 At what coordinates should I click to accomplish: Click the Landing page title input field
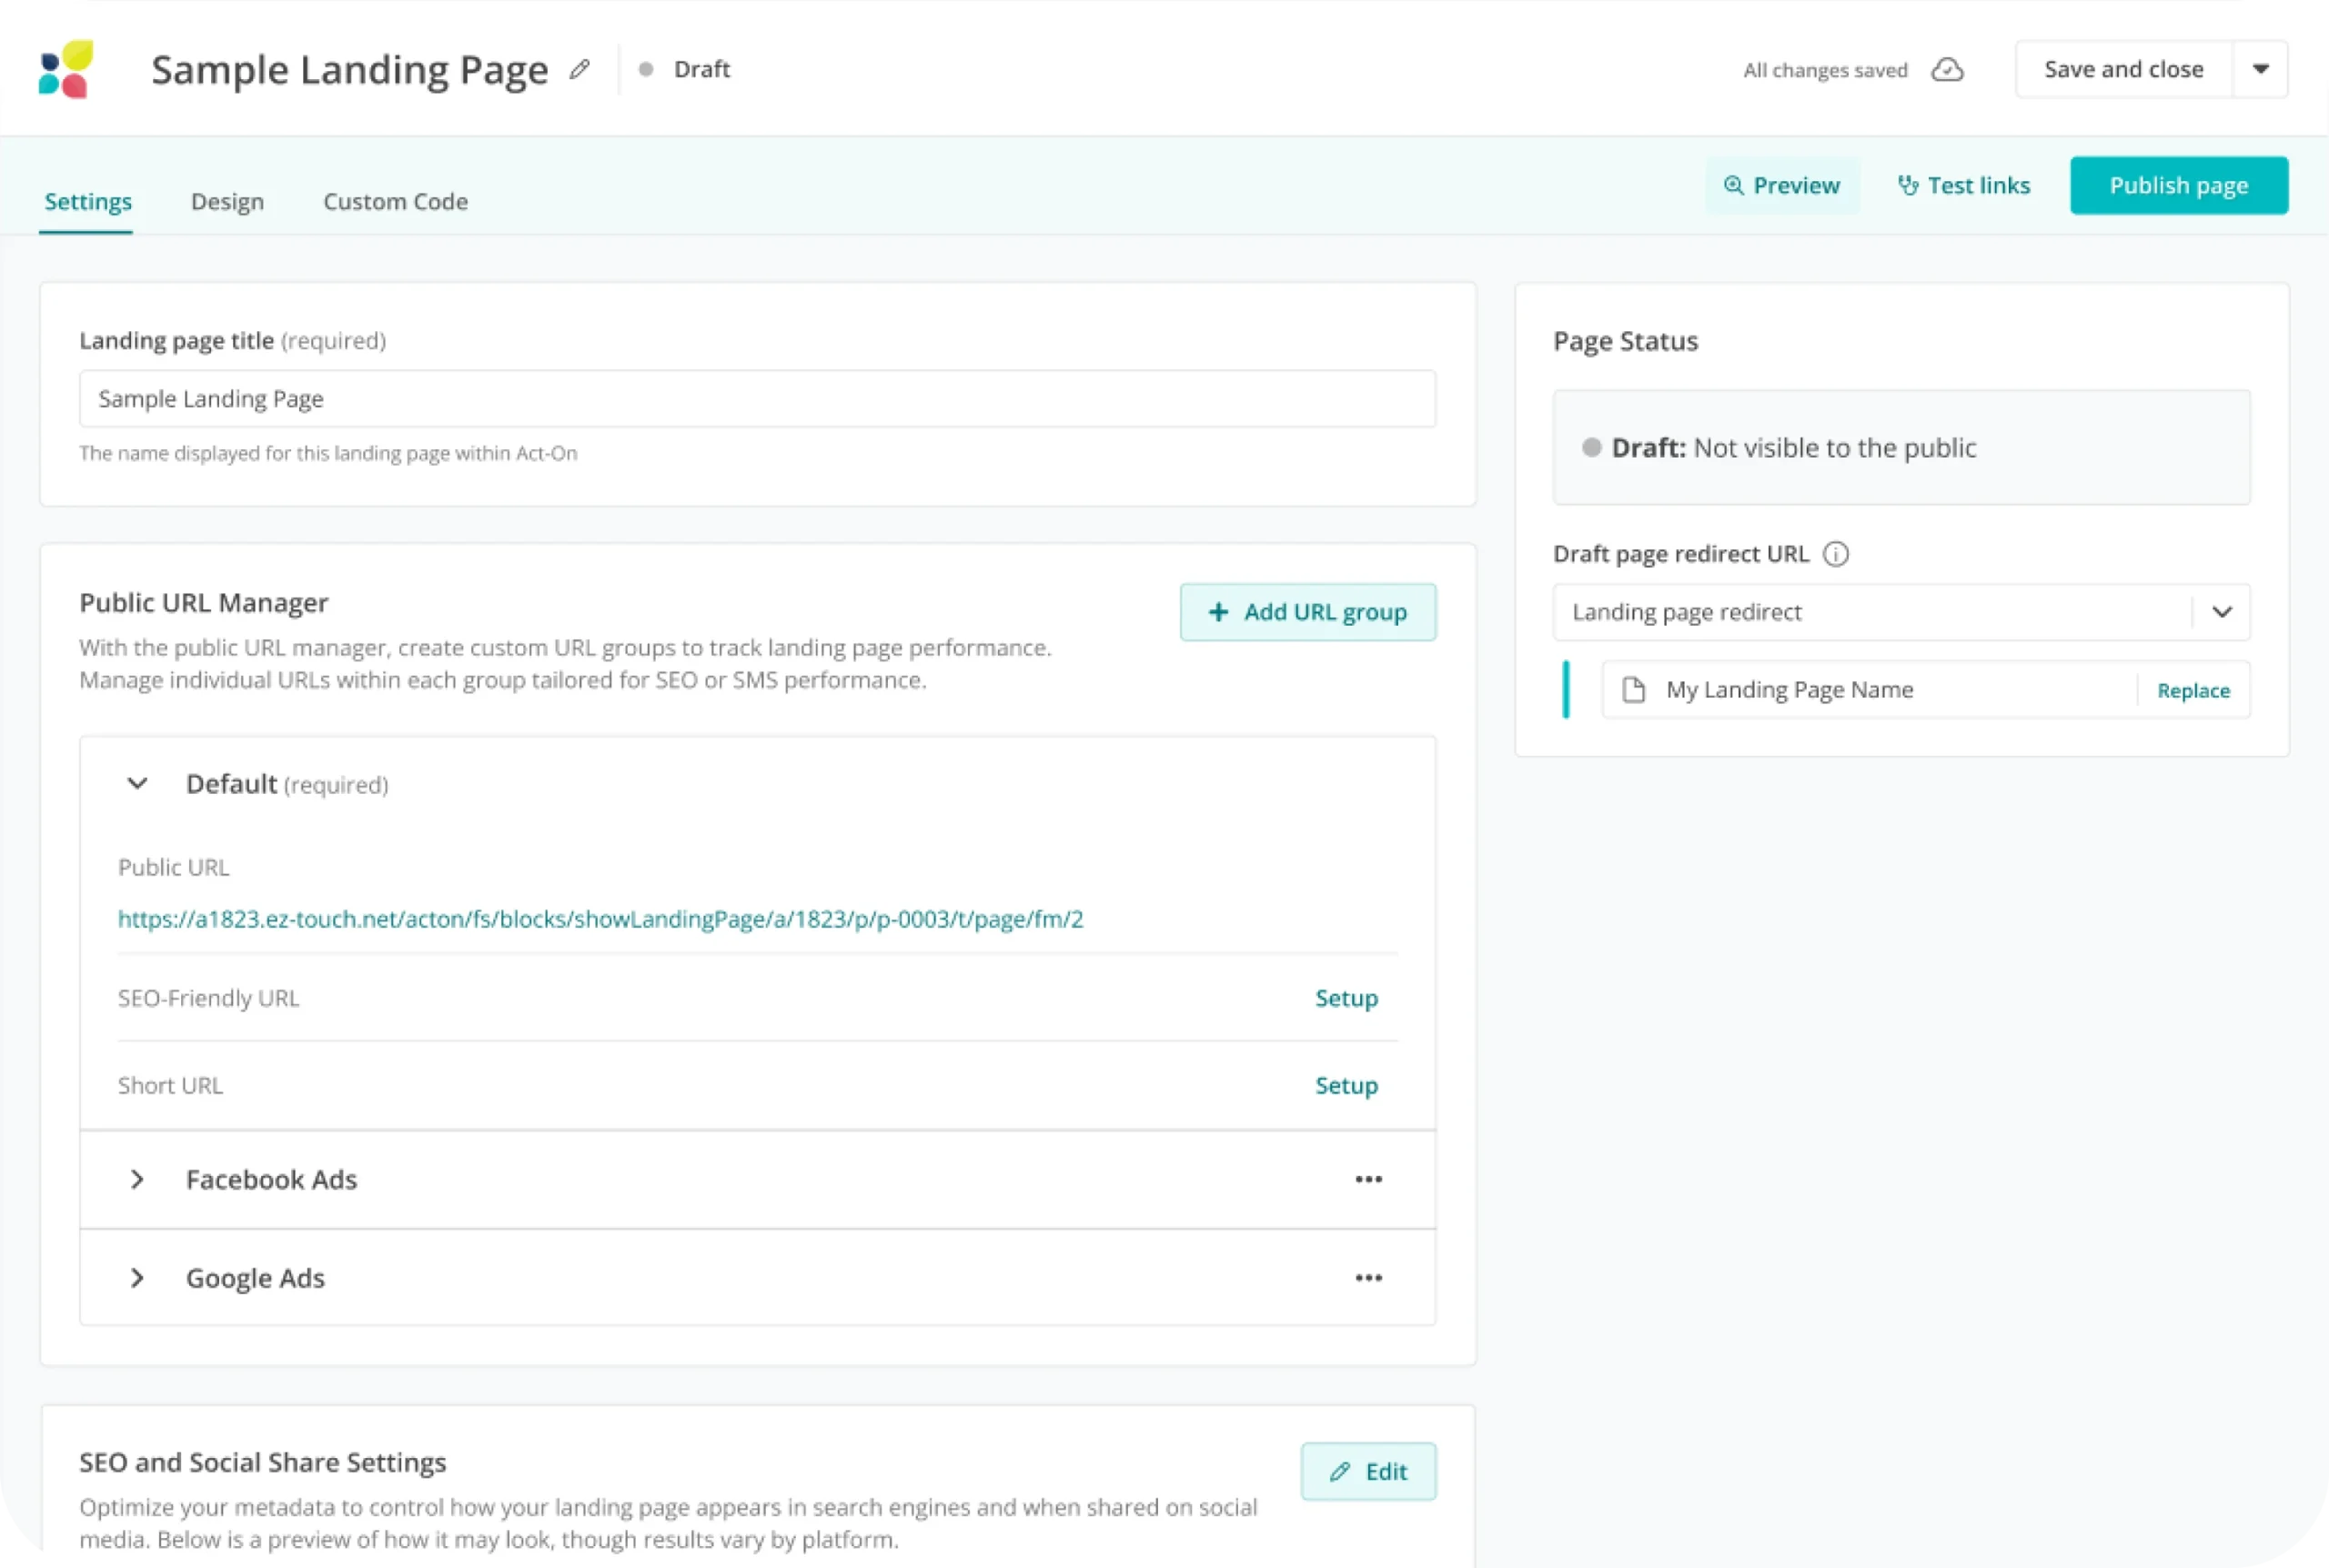757,399
